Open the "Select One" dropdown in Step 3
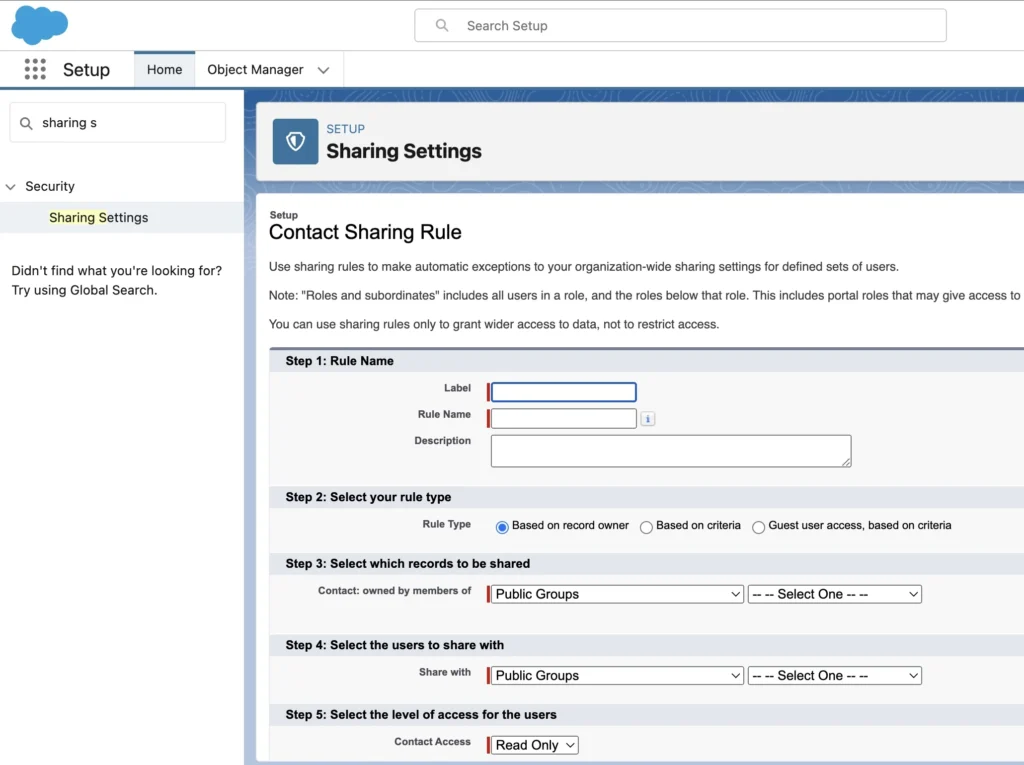The height and width of the screenshot is (765, 1024). [834, 593]
